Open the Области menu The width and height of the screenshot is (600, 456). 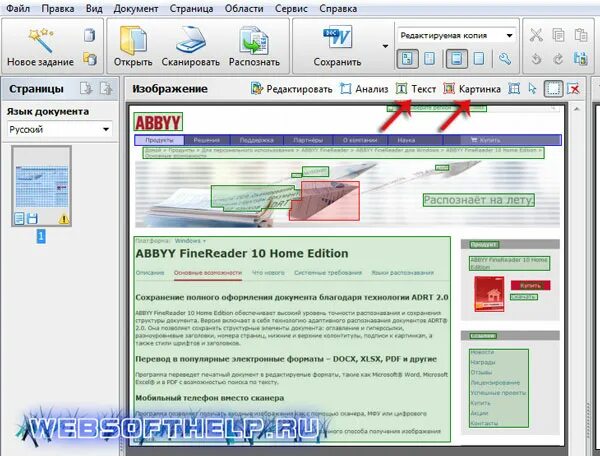pos(244,8)
